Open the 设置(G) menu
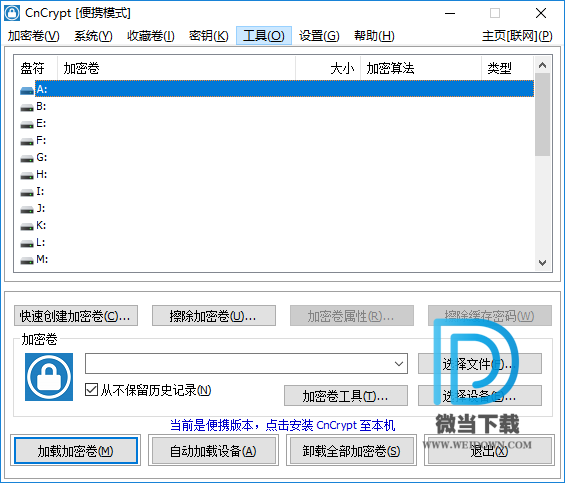Image resolution: width=565 pixels, height=483 pixels. click(319, 36)
